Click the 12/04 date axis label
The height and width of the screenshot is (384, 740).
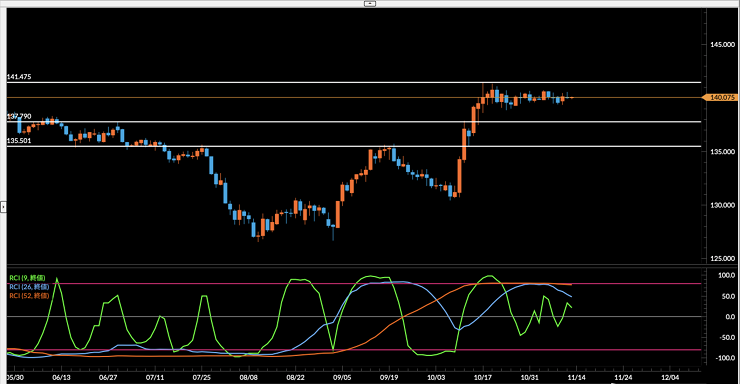pos(670,377)
